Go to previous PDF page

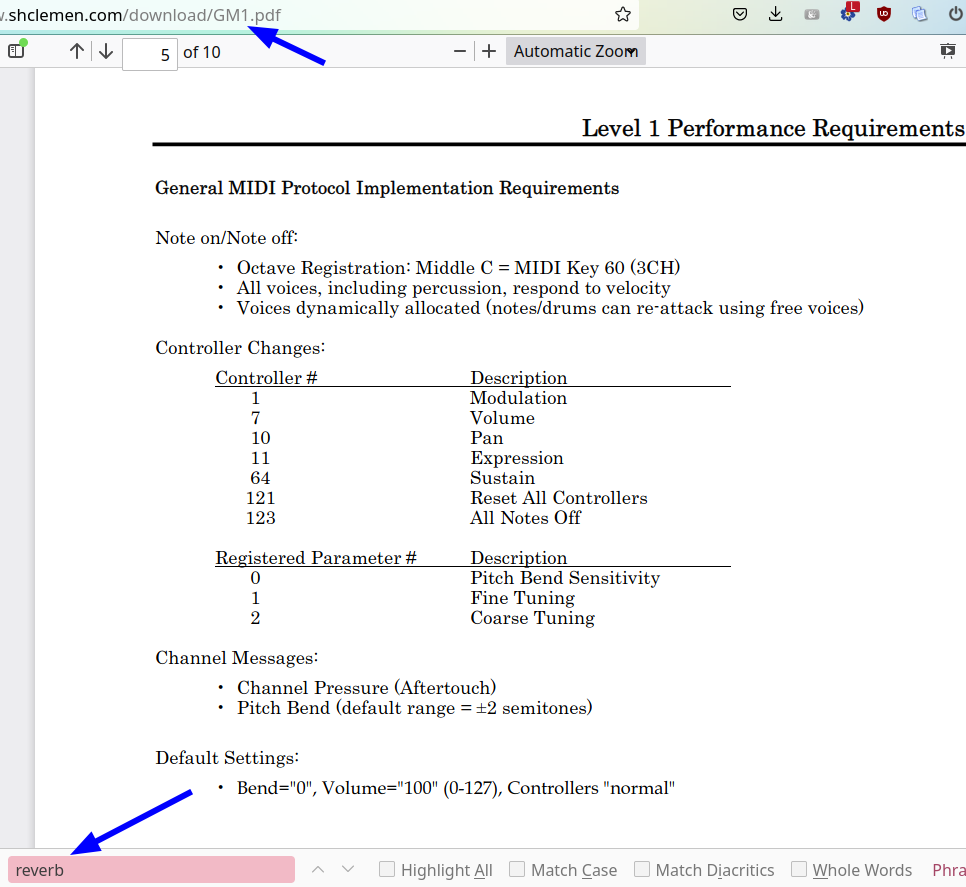coord(77,51)
